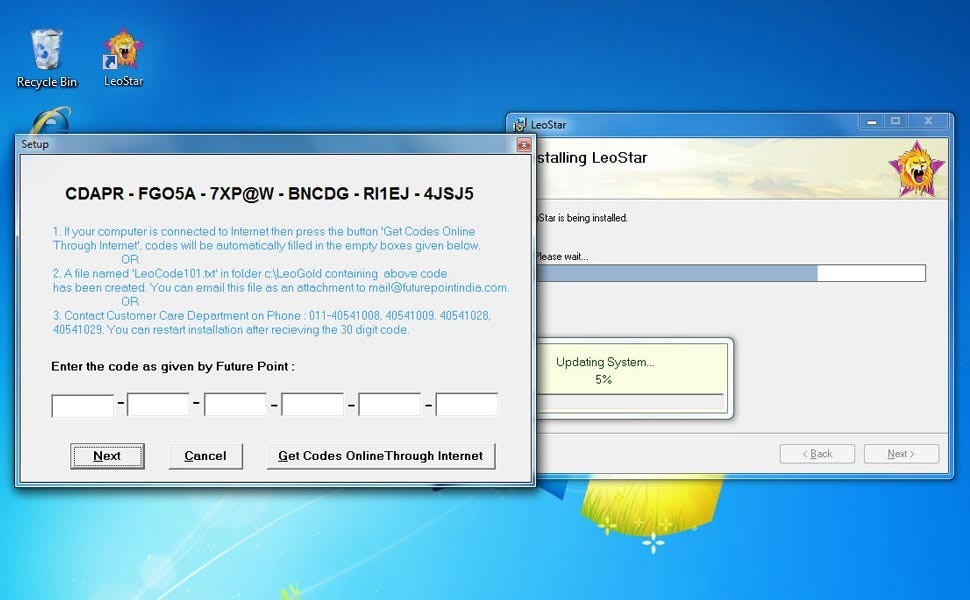The width and height of the screenshot is (970, 600).
Task: Click the LeoStar installer title bar icon
Action: tap(520, 124)
